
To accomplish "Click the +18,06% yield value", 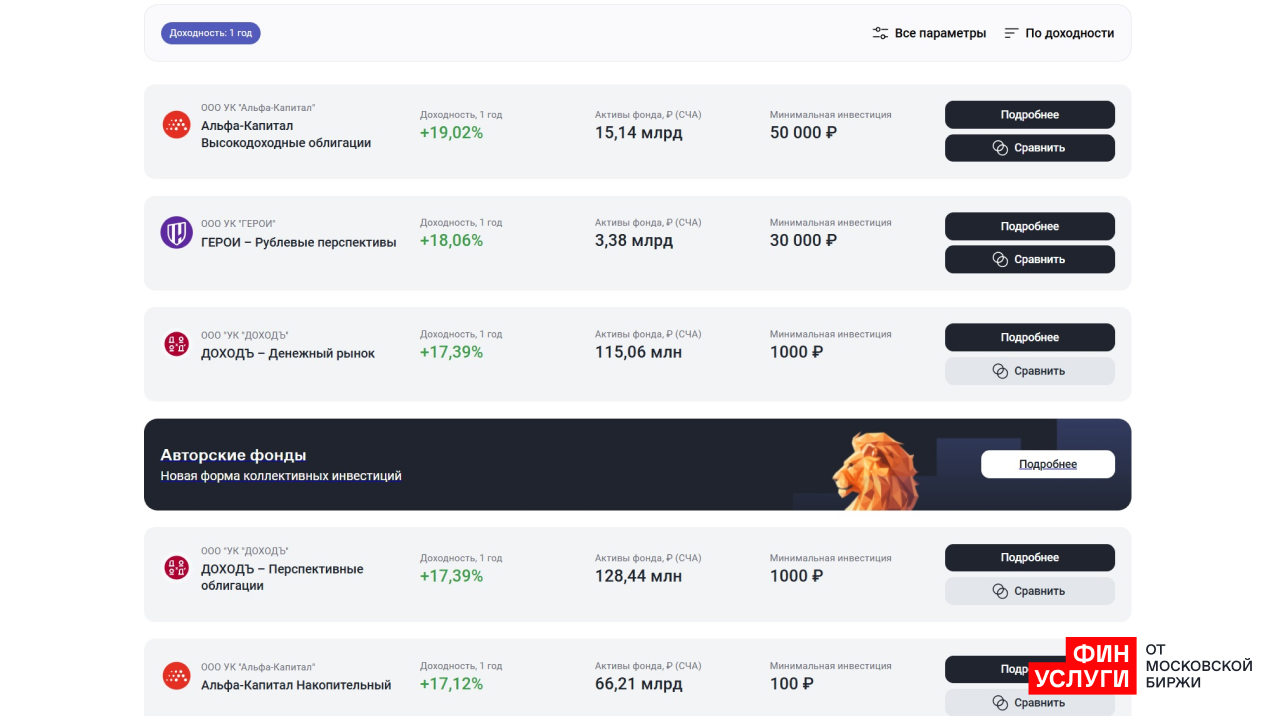I will (451, 241).
